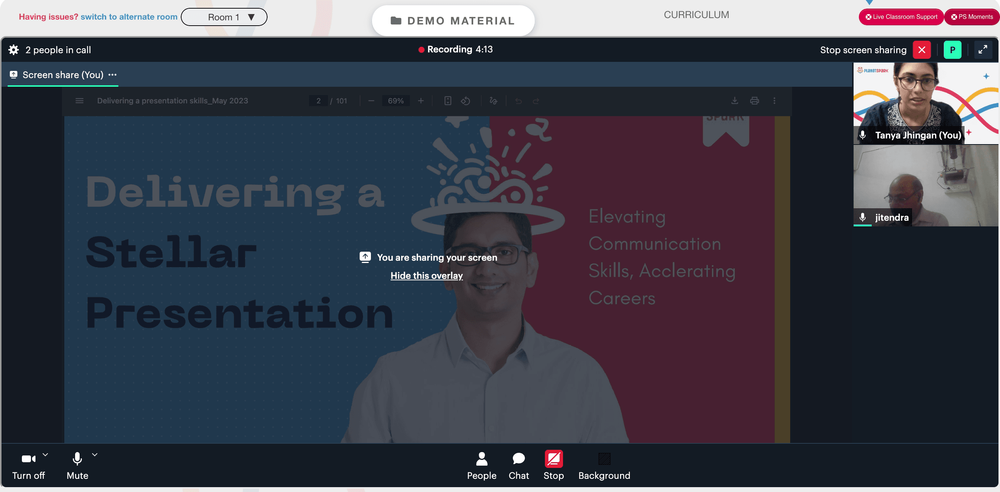Click the 2 people in call label
Image resolution: width=1000 pixels, height=492 pixels.
(58, 50)
